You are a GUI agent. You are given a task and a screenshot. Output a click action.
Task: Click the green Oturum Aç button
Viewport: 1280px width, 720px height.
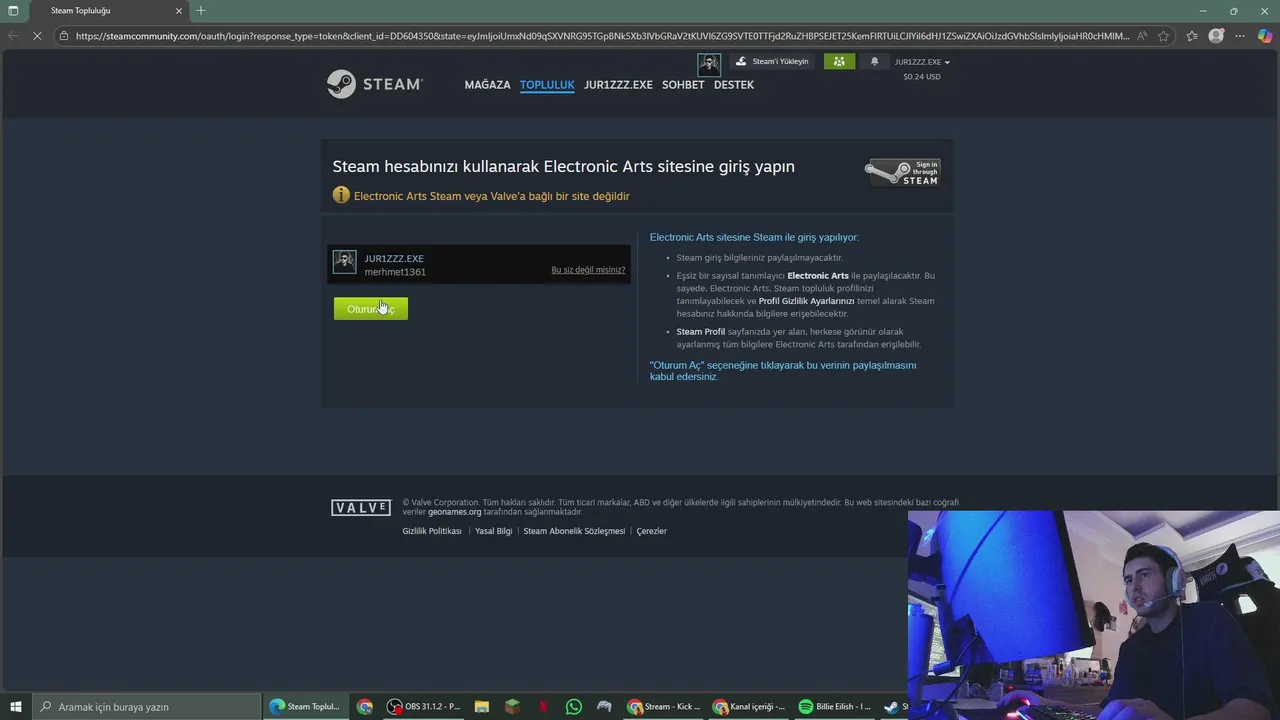click(x=371, y=309)
